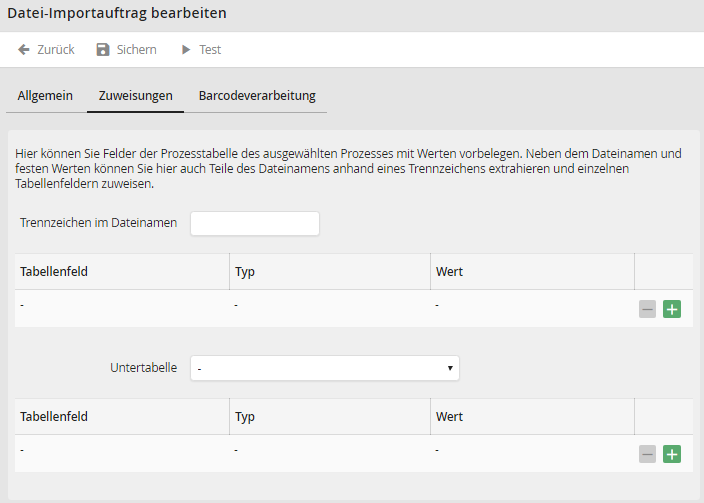This screenshot has height=503, width=704.
Task: Select the Wert cell in the upper table row
Action: [x=532, y=305]
